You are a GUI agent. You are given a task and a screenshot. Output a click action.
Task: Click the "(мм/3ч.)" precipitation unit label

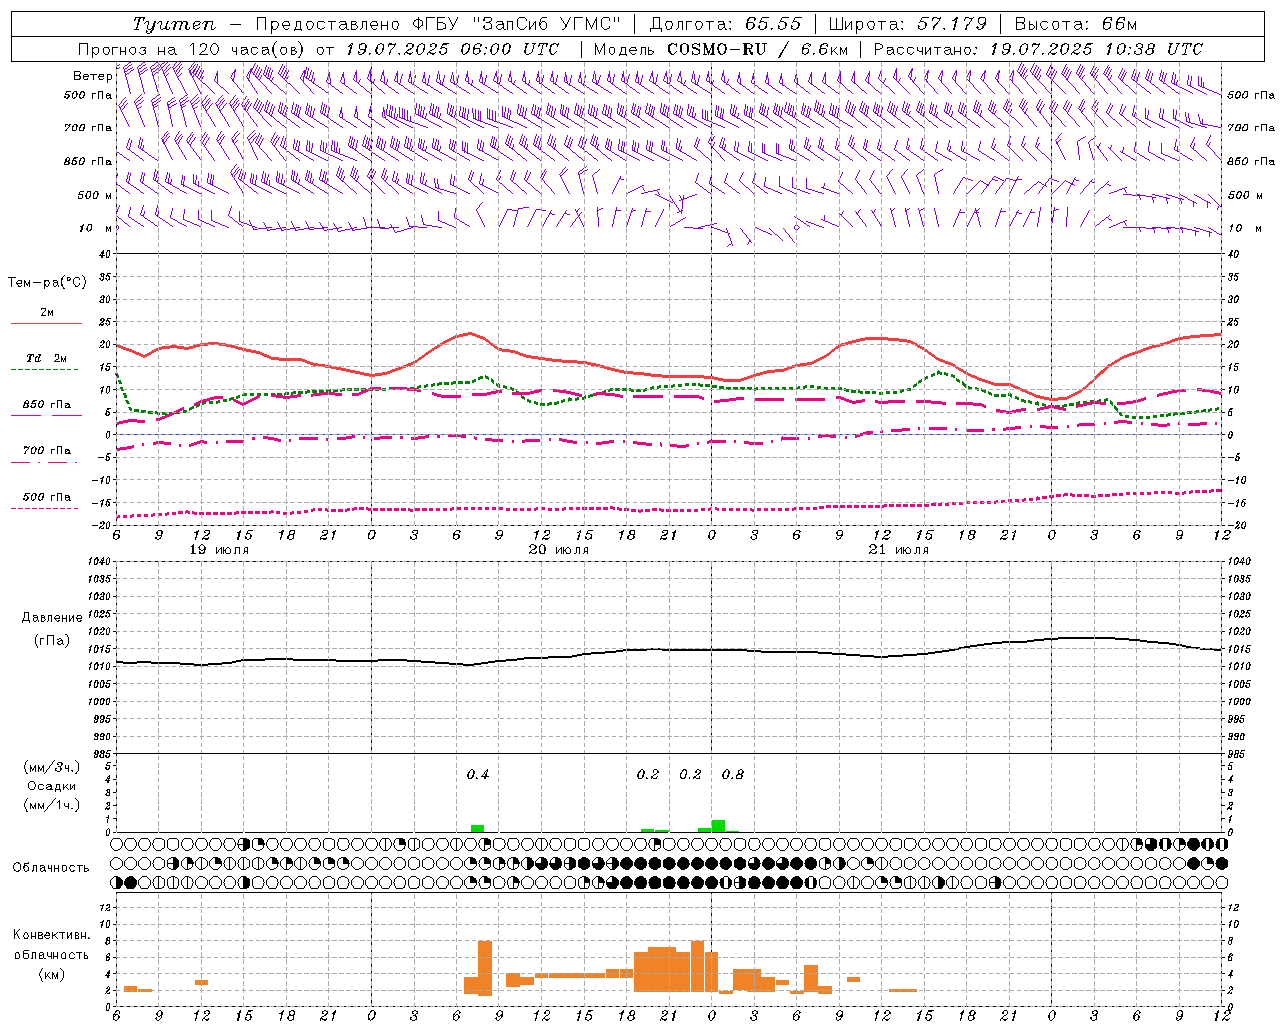pos(52,767)
